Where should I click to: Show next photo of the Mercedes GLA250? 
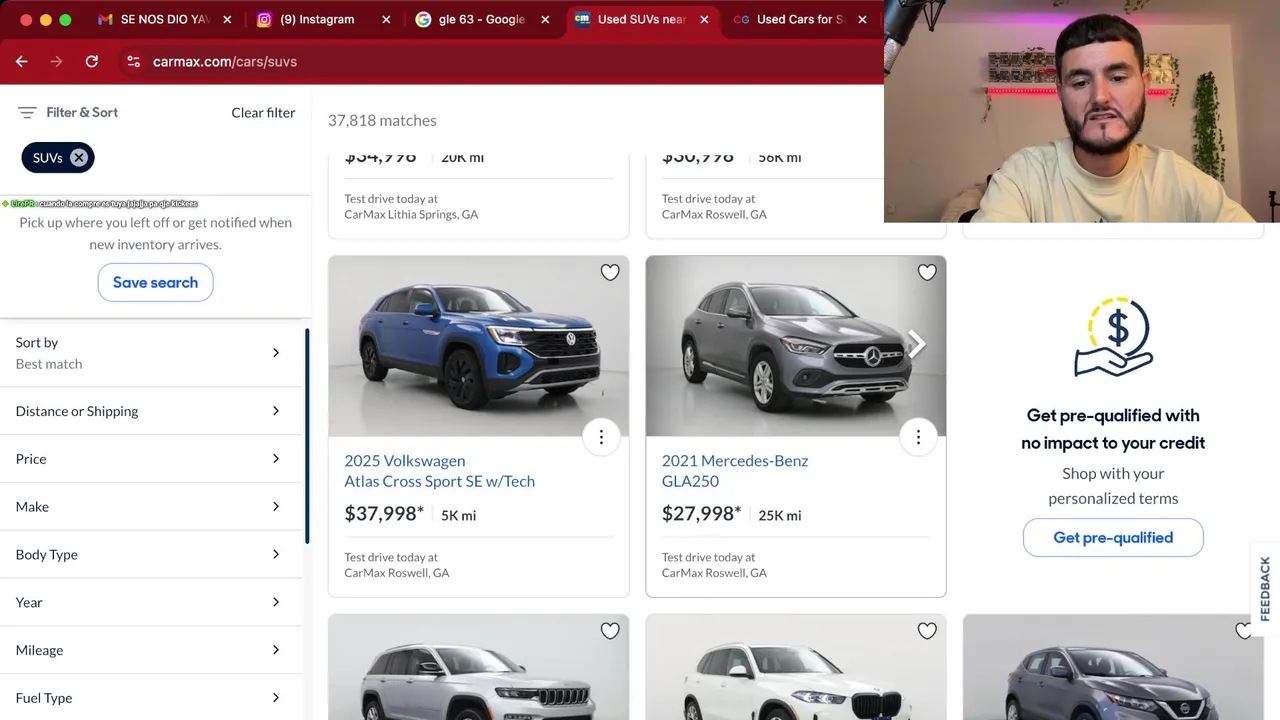916,345
